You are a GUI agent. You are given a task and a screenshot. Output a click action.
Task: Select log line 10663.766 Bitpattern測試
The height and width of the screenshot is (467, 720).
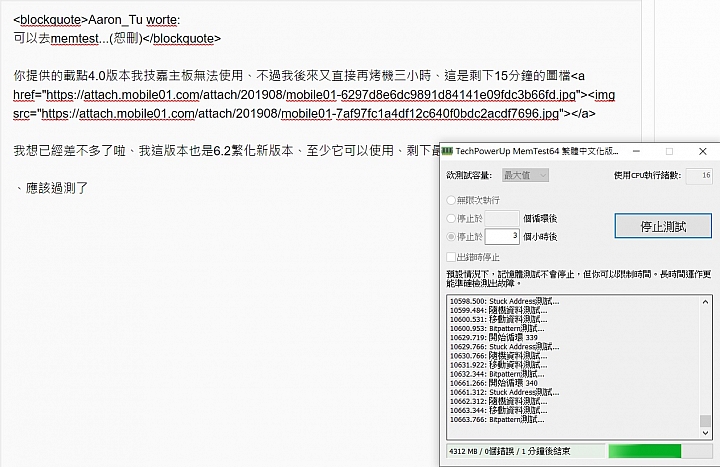[x=497, y=419]
